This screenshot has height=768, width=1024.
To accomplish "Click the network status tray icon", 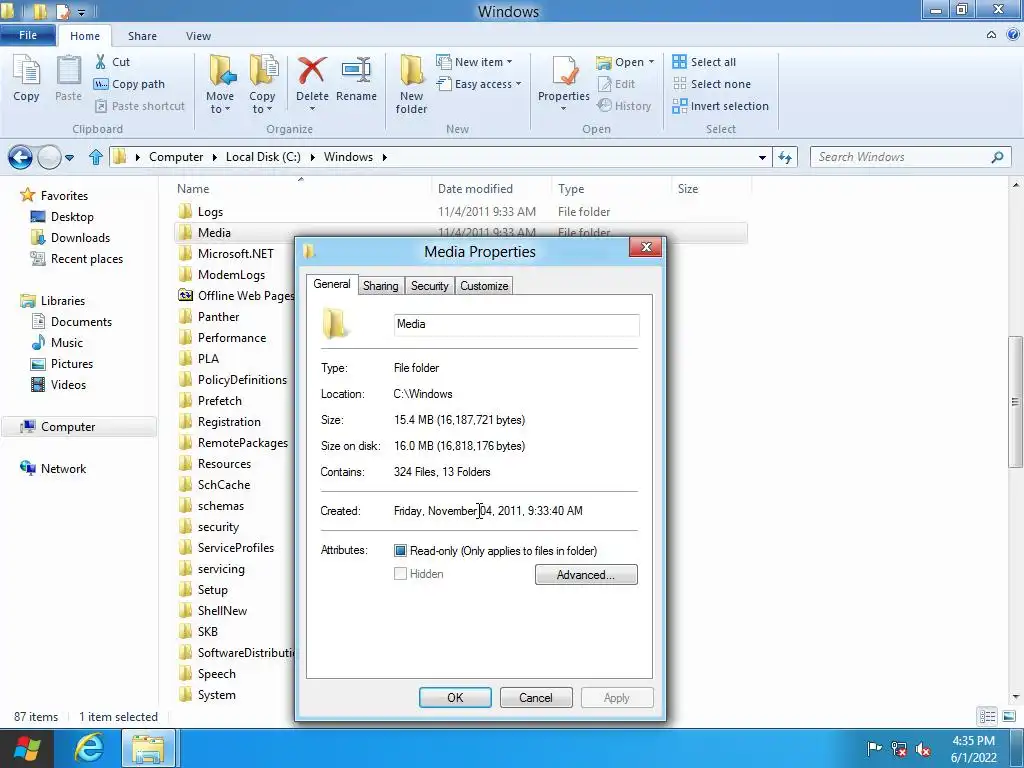I will 899,749.
